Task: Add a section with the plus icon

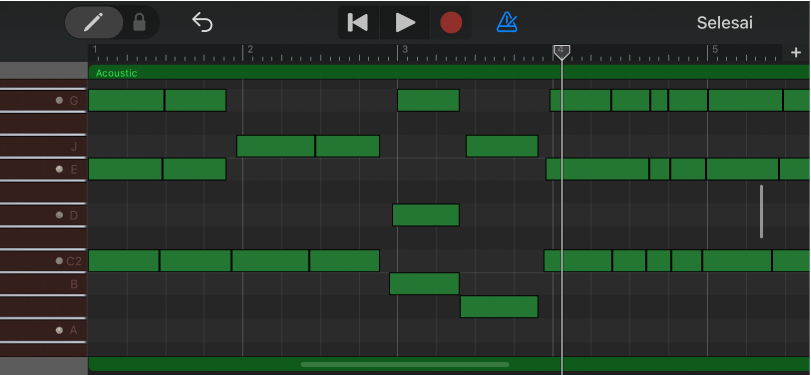Action: [x=795, y=52]
